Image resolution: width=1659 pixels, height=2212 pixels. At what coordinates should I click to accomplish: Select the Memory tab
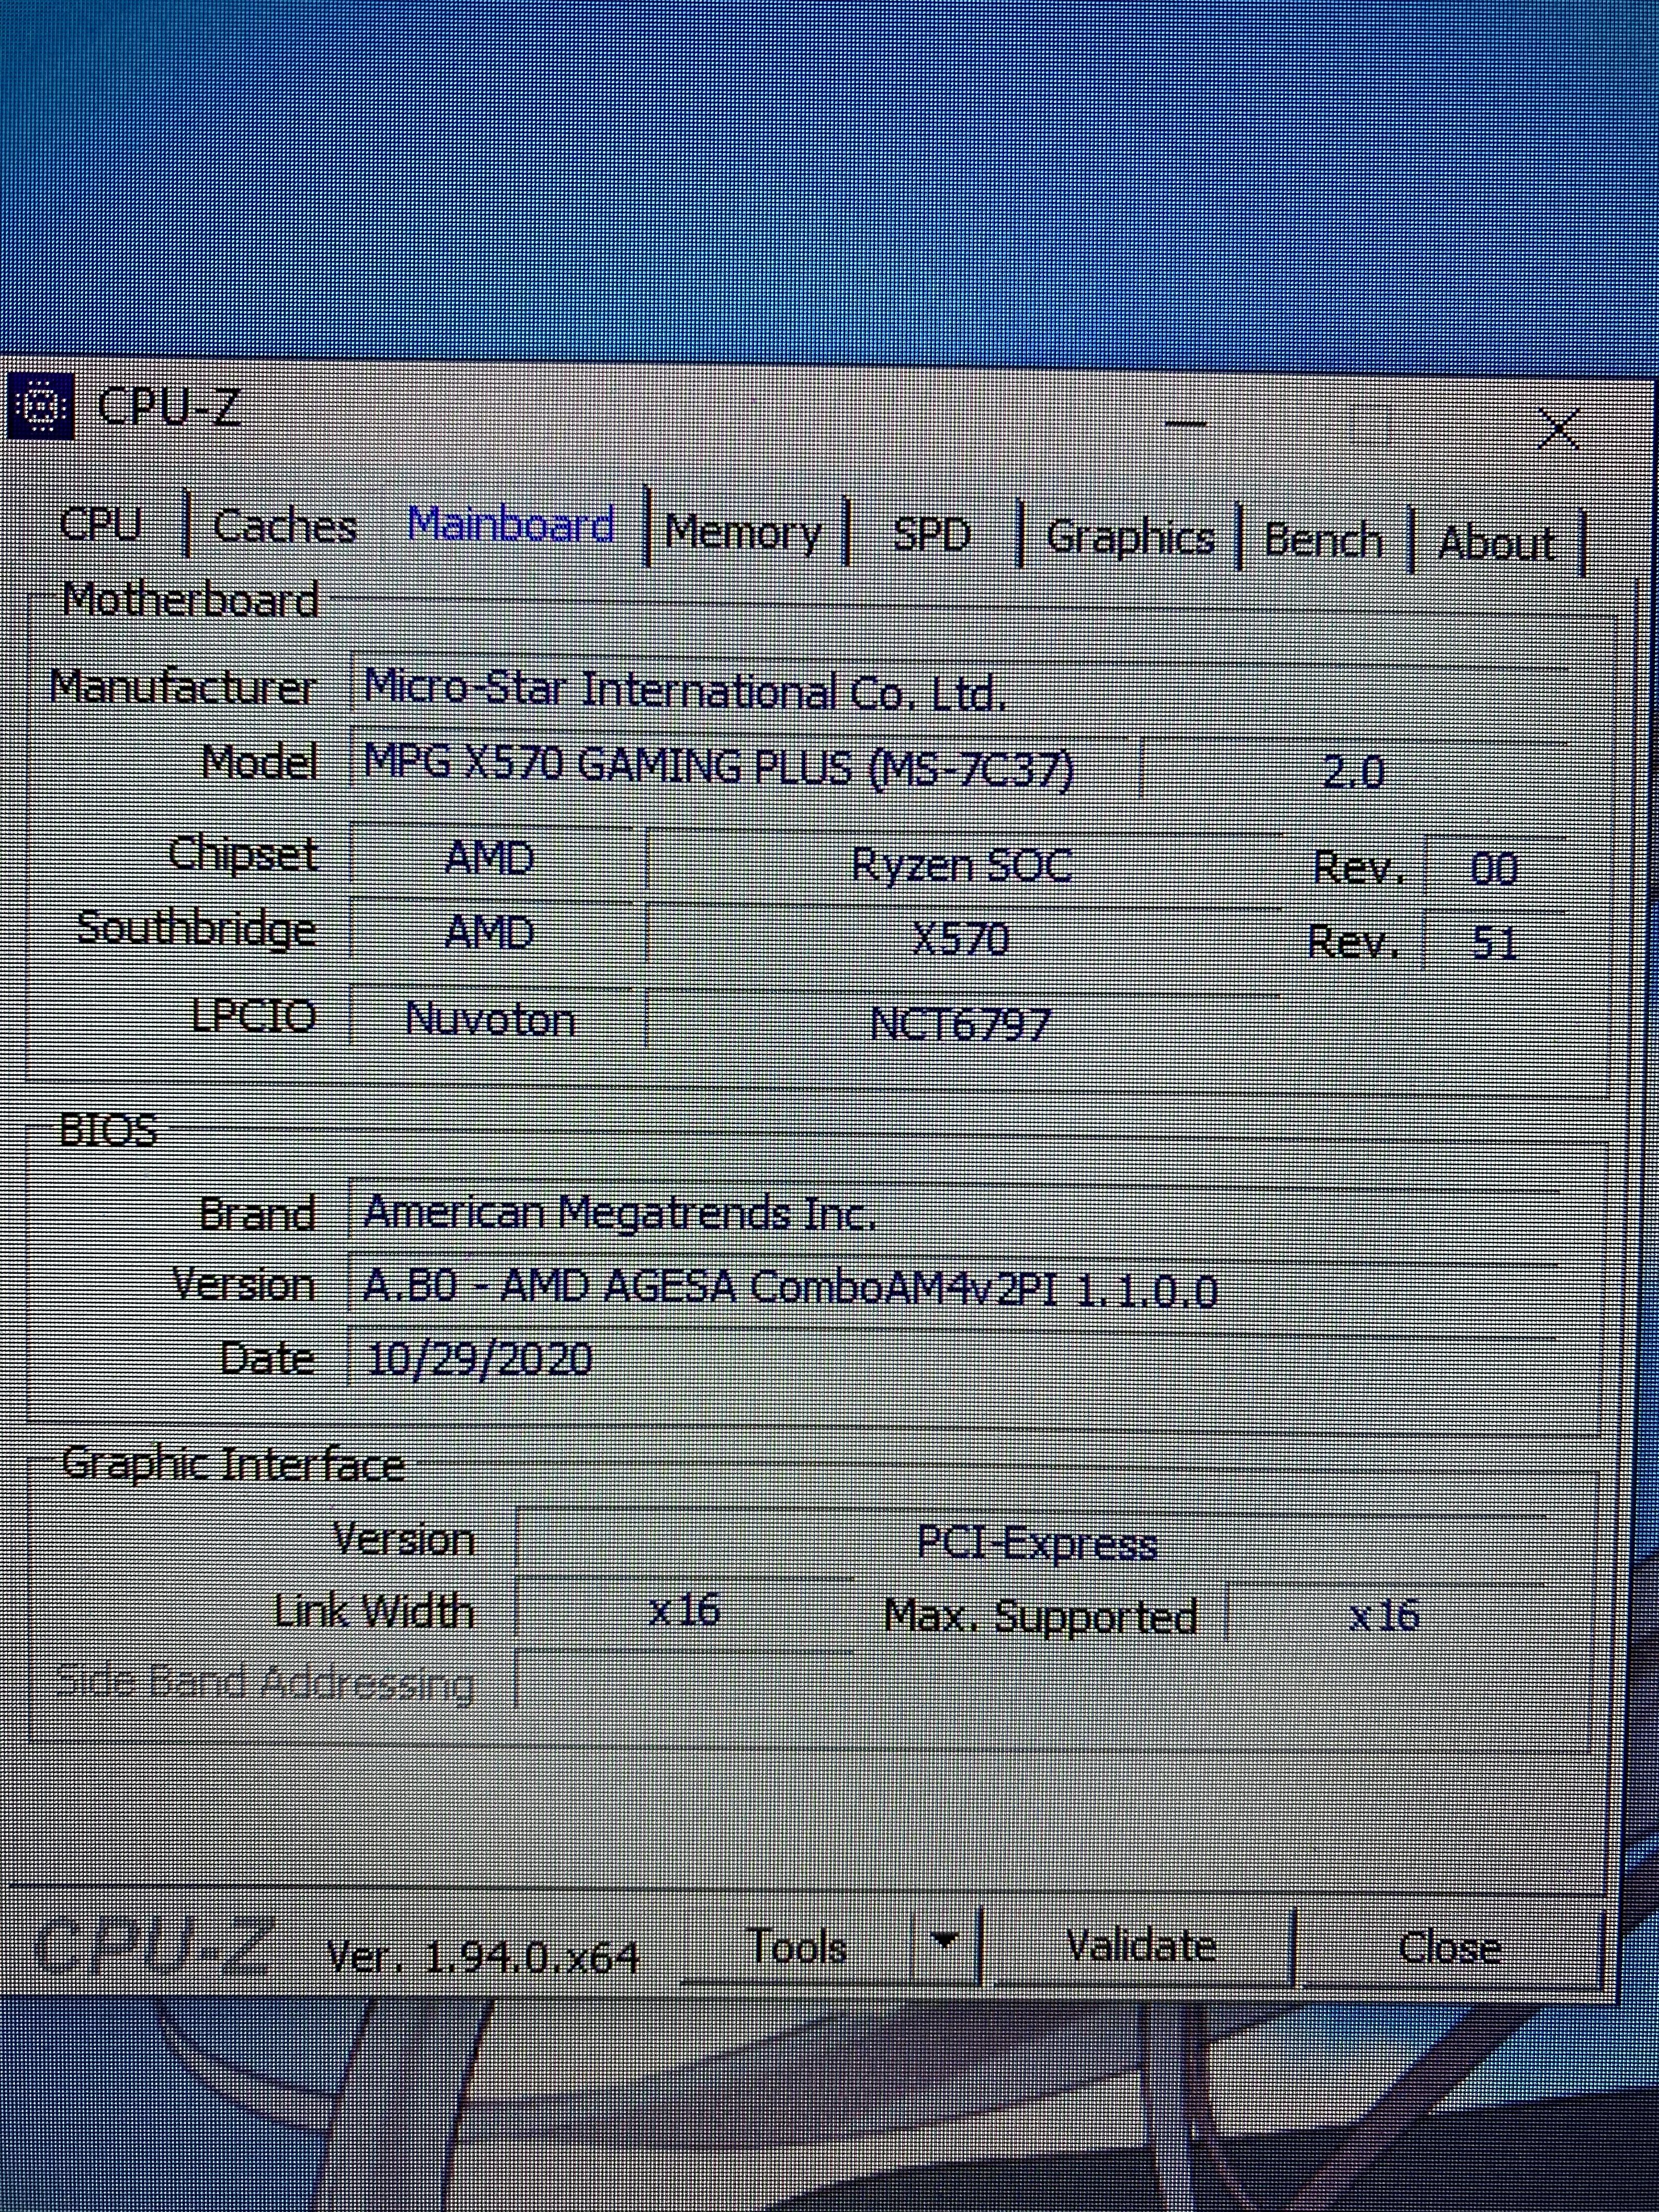[743, 532]
